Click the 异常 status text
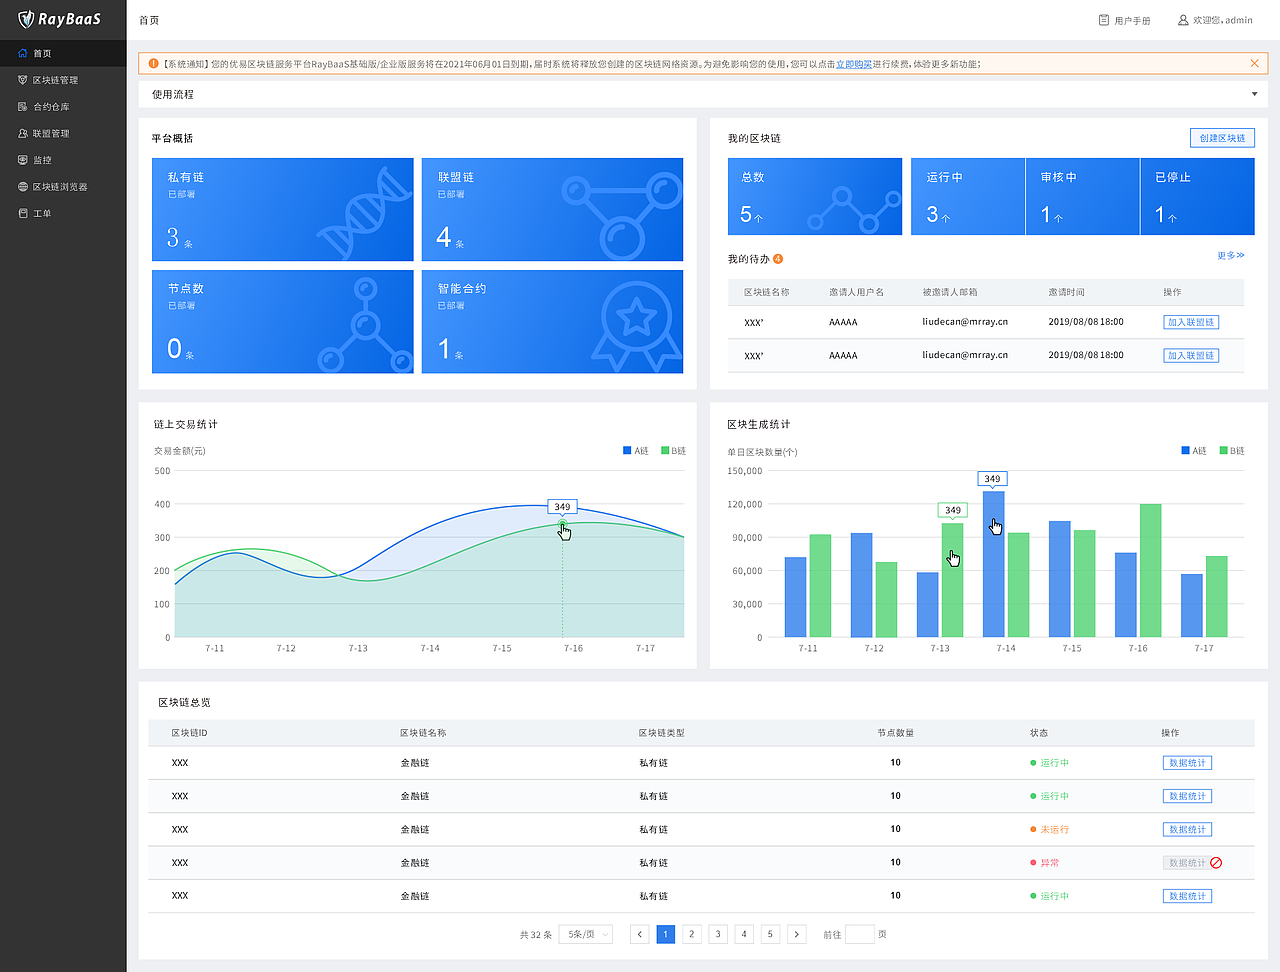 point(1050,863)
